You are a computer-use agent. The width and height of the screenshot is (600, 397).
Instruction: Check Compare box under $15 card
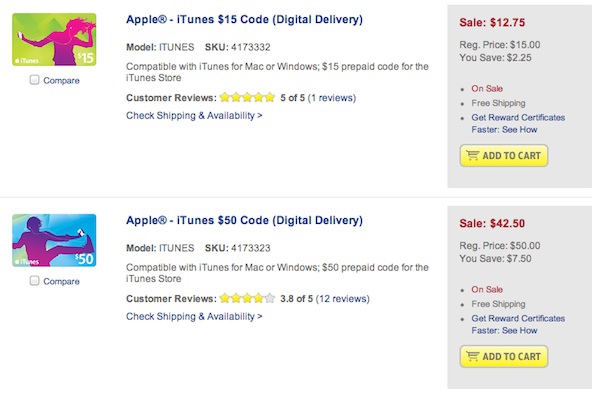pos(34,80)
